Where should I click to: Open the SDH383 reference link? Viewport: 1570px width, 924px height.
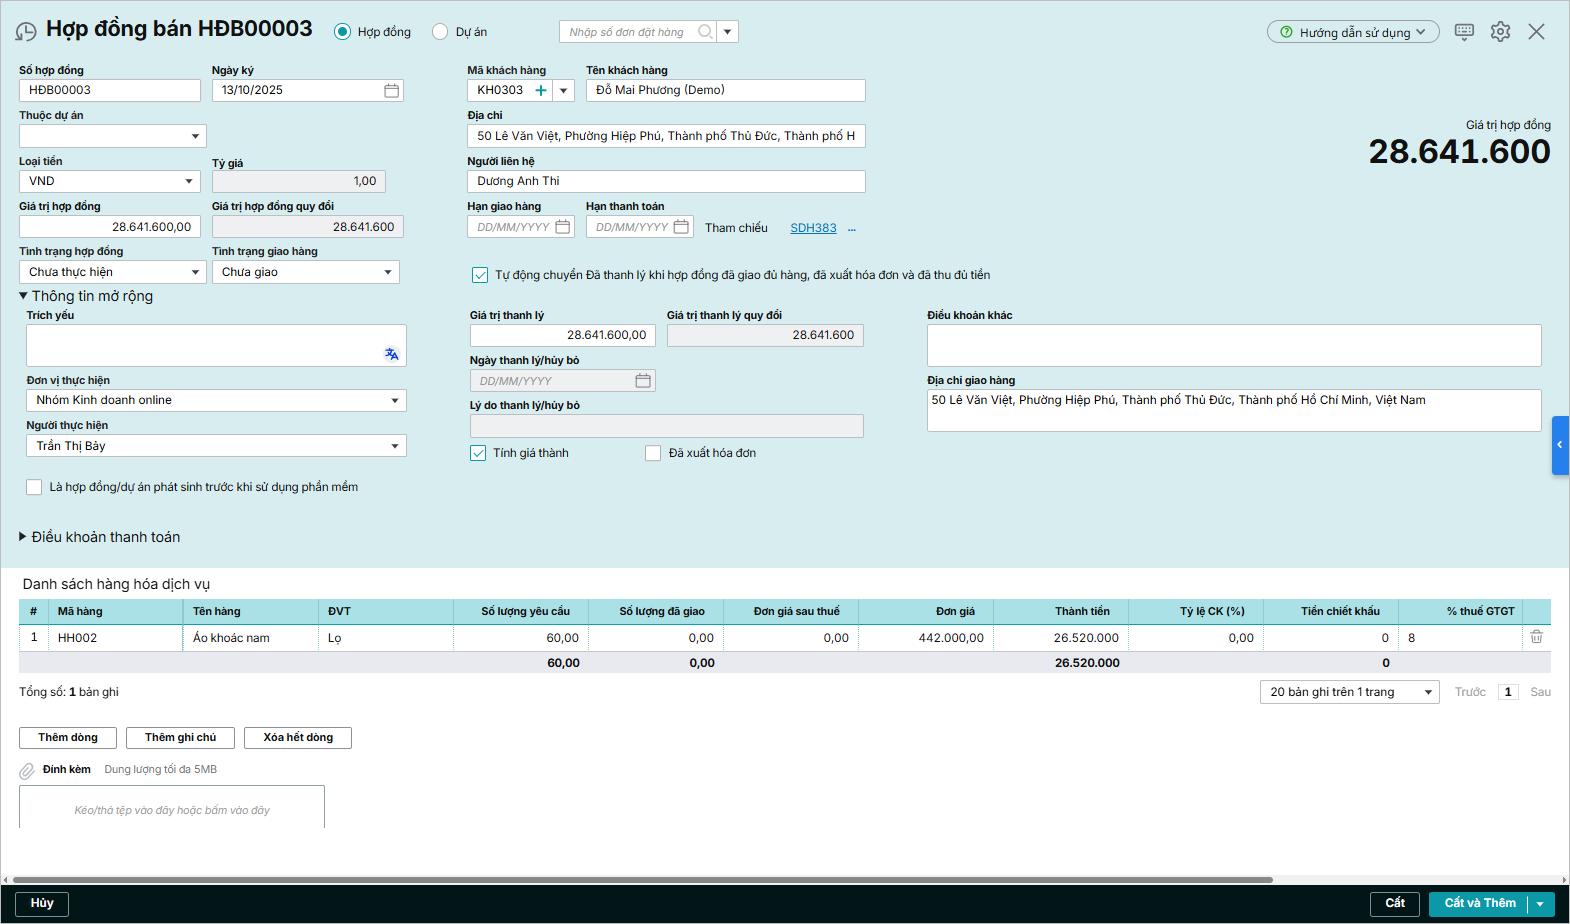[x=813, y=228]
